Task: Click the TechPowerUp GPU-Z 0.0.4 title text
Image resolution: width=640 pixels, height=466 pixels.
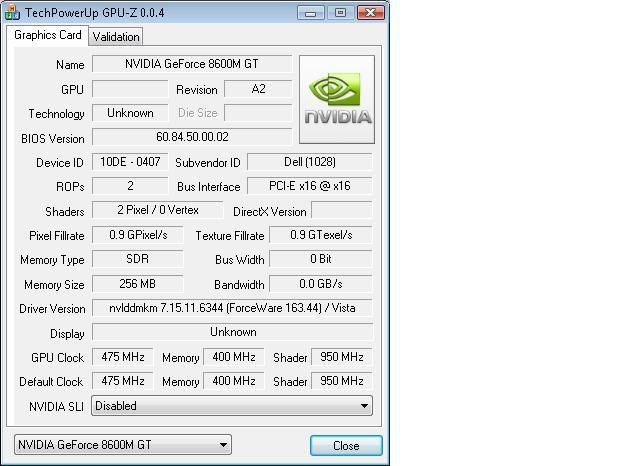Action: point(95,13)
